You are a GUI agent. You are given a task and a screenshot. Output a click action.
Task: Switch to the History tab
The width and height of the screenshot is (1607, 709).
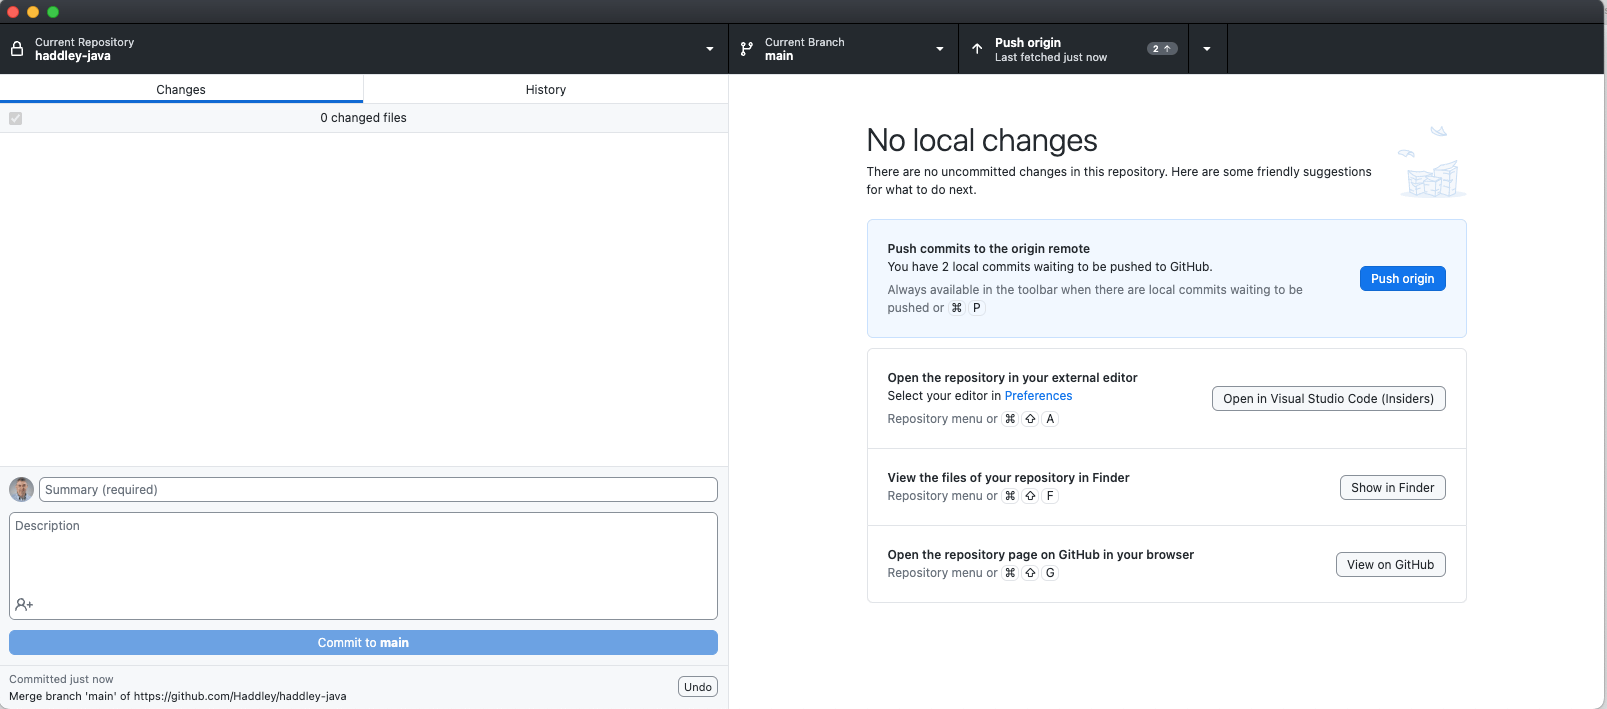pyautogui.click(x=545, y=90)
